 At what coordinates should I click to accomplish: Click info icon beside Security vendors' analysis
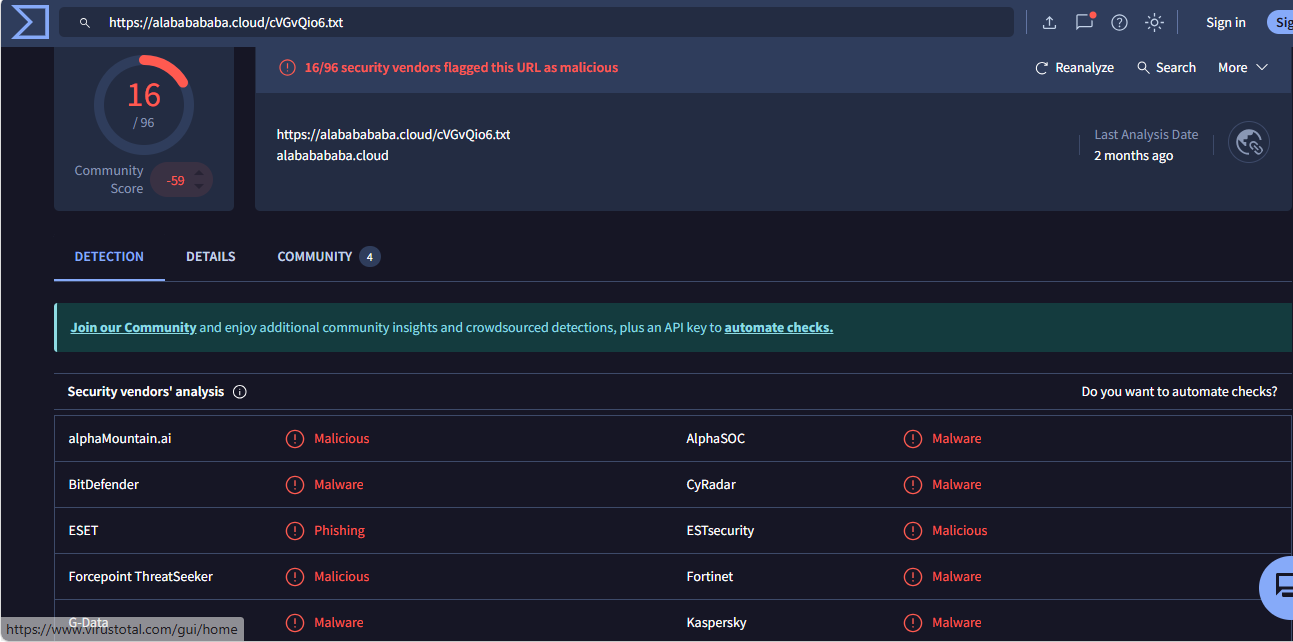pos(240,392)
